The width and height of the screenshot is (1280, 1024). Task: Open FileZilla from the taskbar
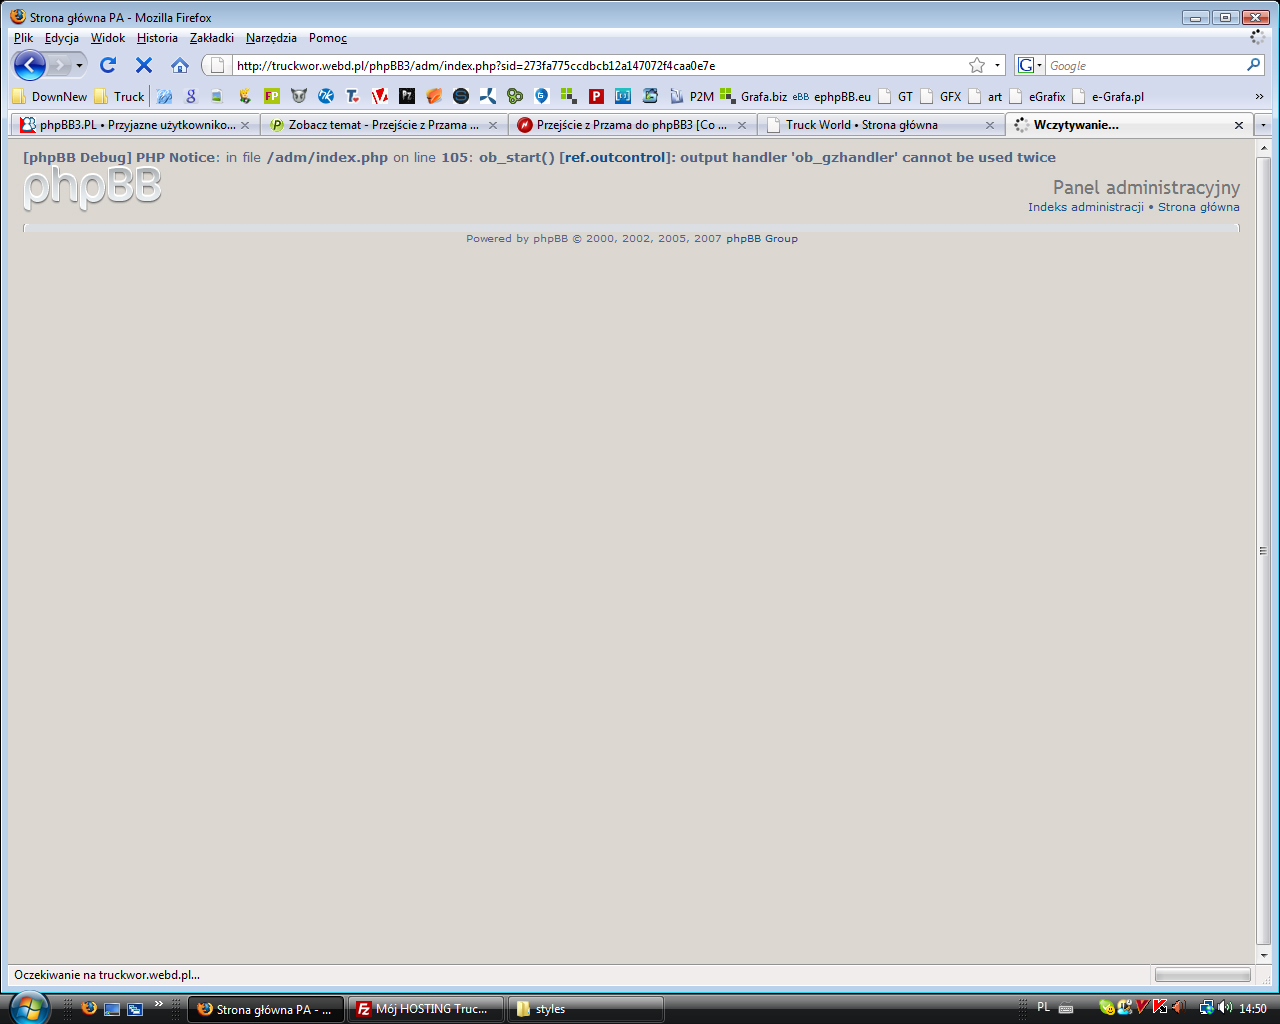click(x=425, y=1009)
